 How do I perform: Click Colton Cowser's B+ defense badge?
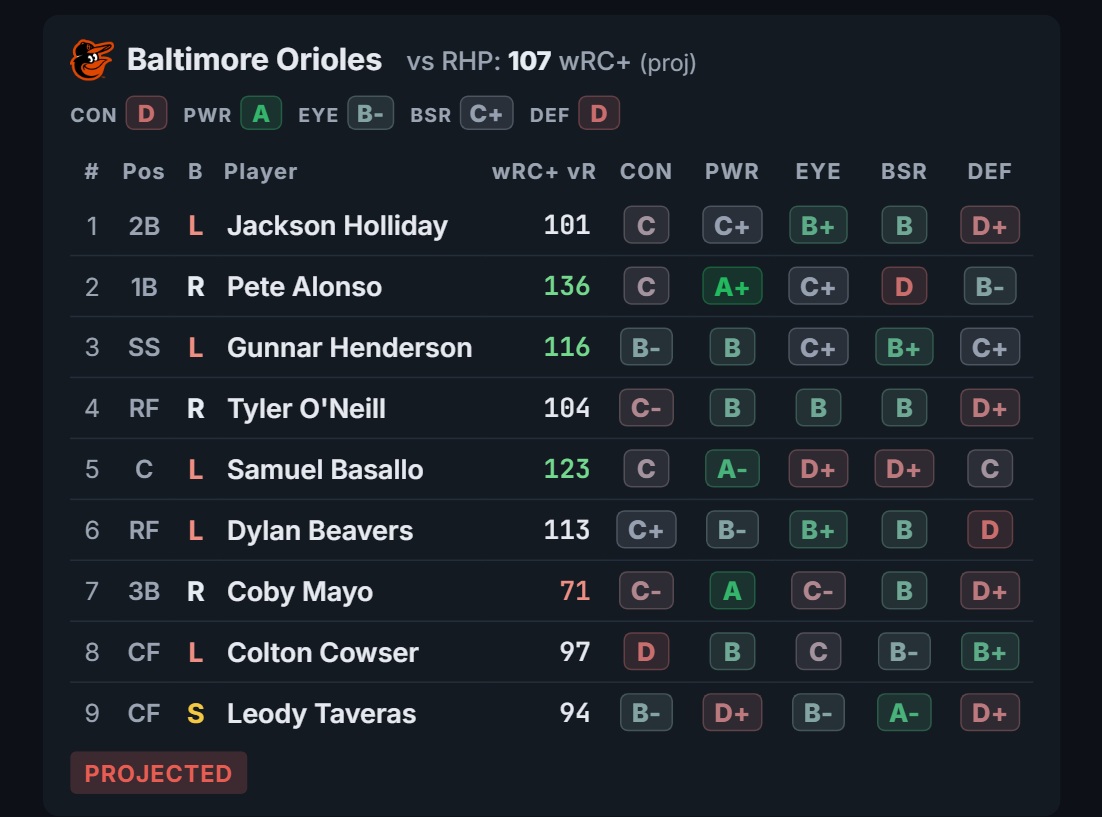click(990, 652)
